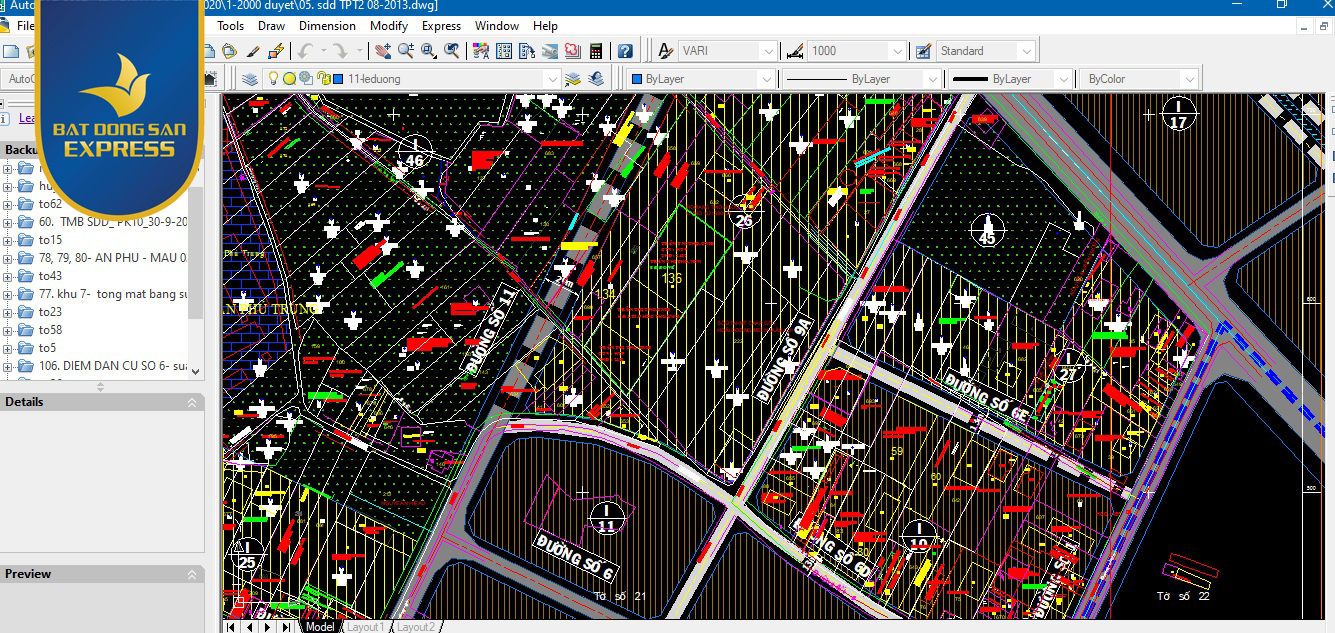Open the QuickCalc calculator tool
The height and width of the screenshot is (633, 1335).
(x=596, y=51)
